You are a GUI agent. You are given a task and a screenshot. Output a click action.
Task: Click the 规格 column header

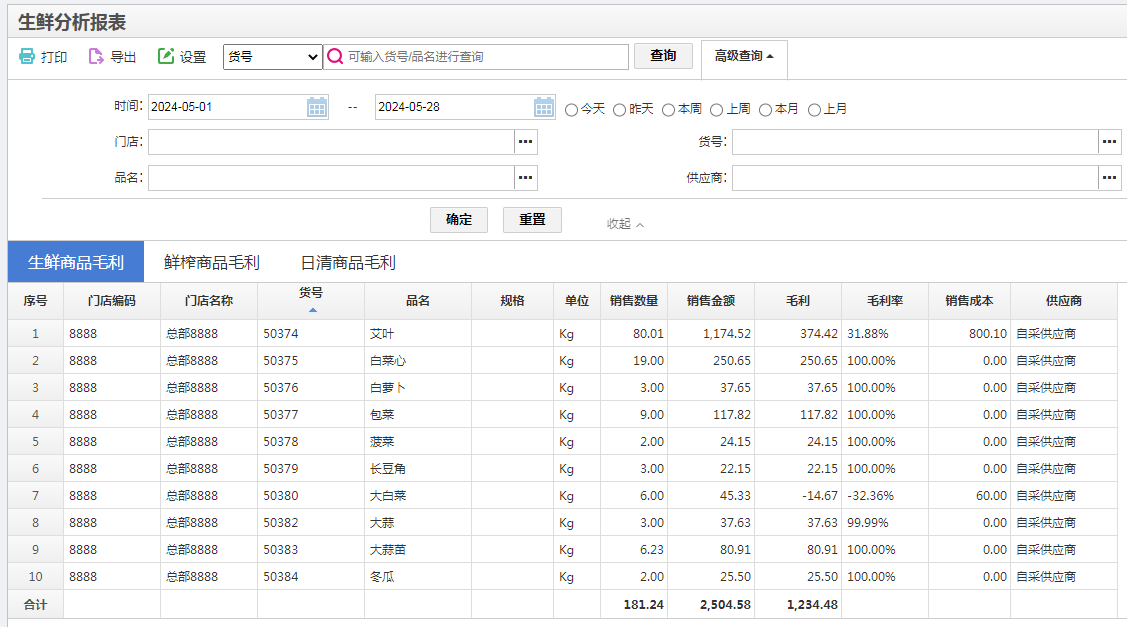pos(512,301)
